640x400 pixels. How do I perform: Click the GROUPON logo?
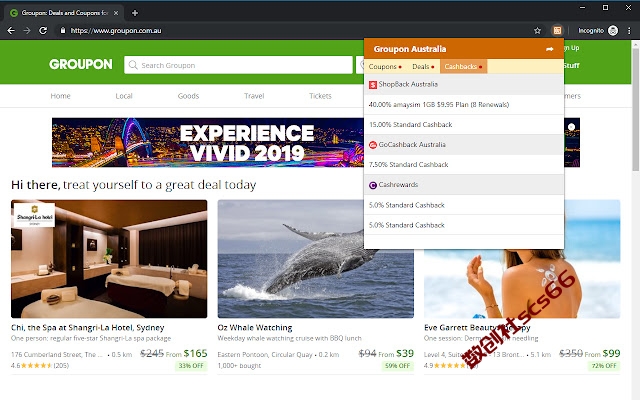click(81, 64)
